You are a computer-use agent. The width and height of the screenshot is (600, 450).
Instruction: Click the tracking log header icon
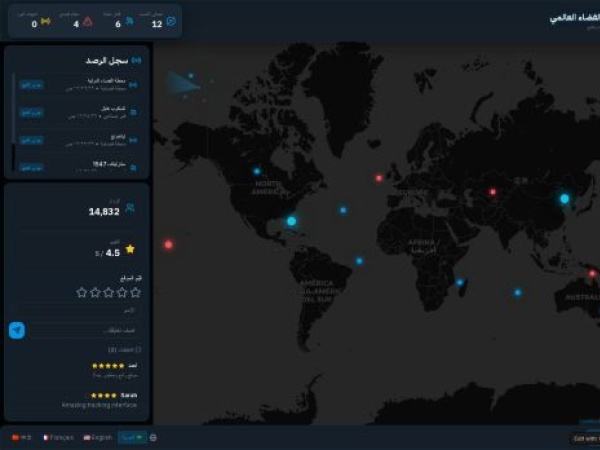136,61
